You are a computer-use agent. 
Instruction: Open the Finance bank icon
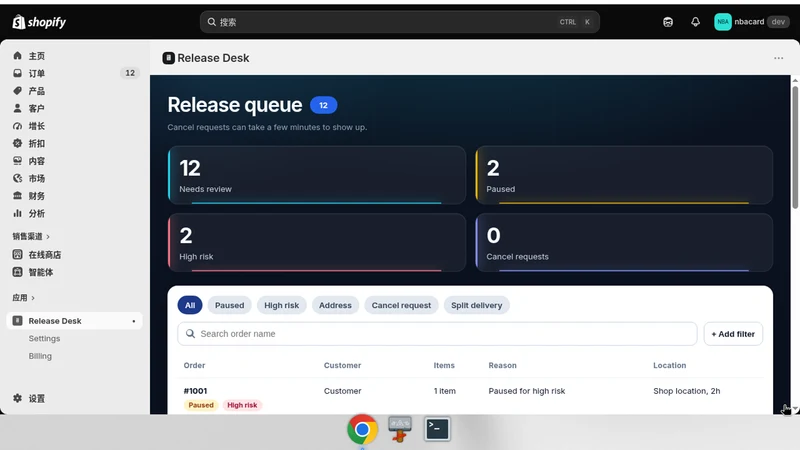[x=17, y=195]
